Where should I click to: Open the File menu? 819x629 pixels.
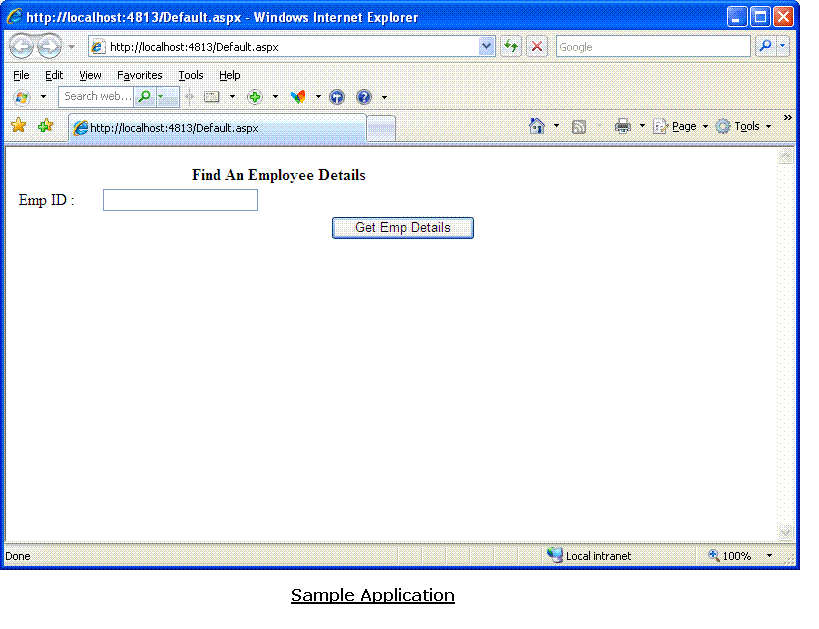point(21,75)
